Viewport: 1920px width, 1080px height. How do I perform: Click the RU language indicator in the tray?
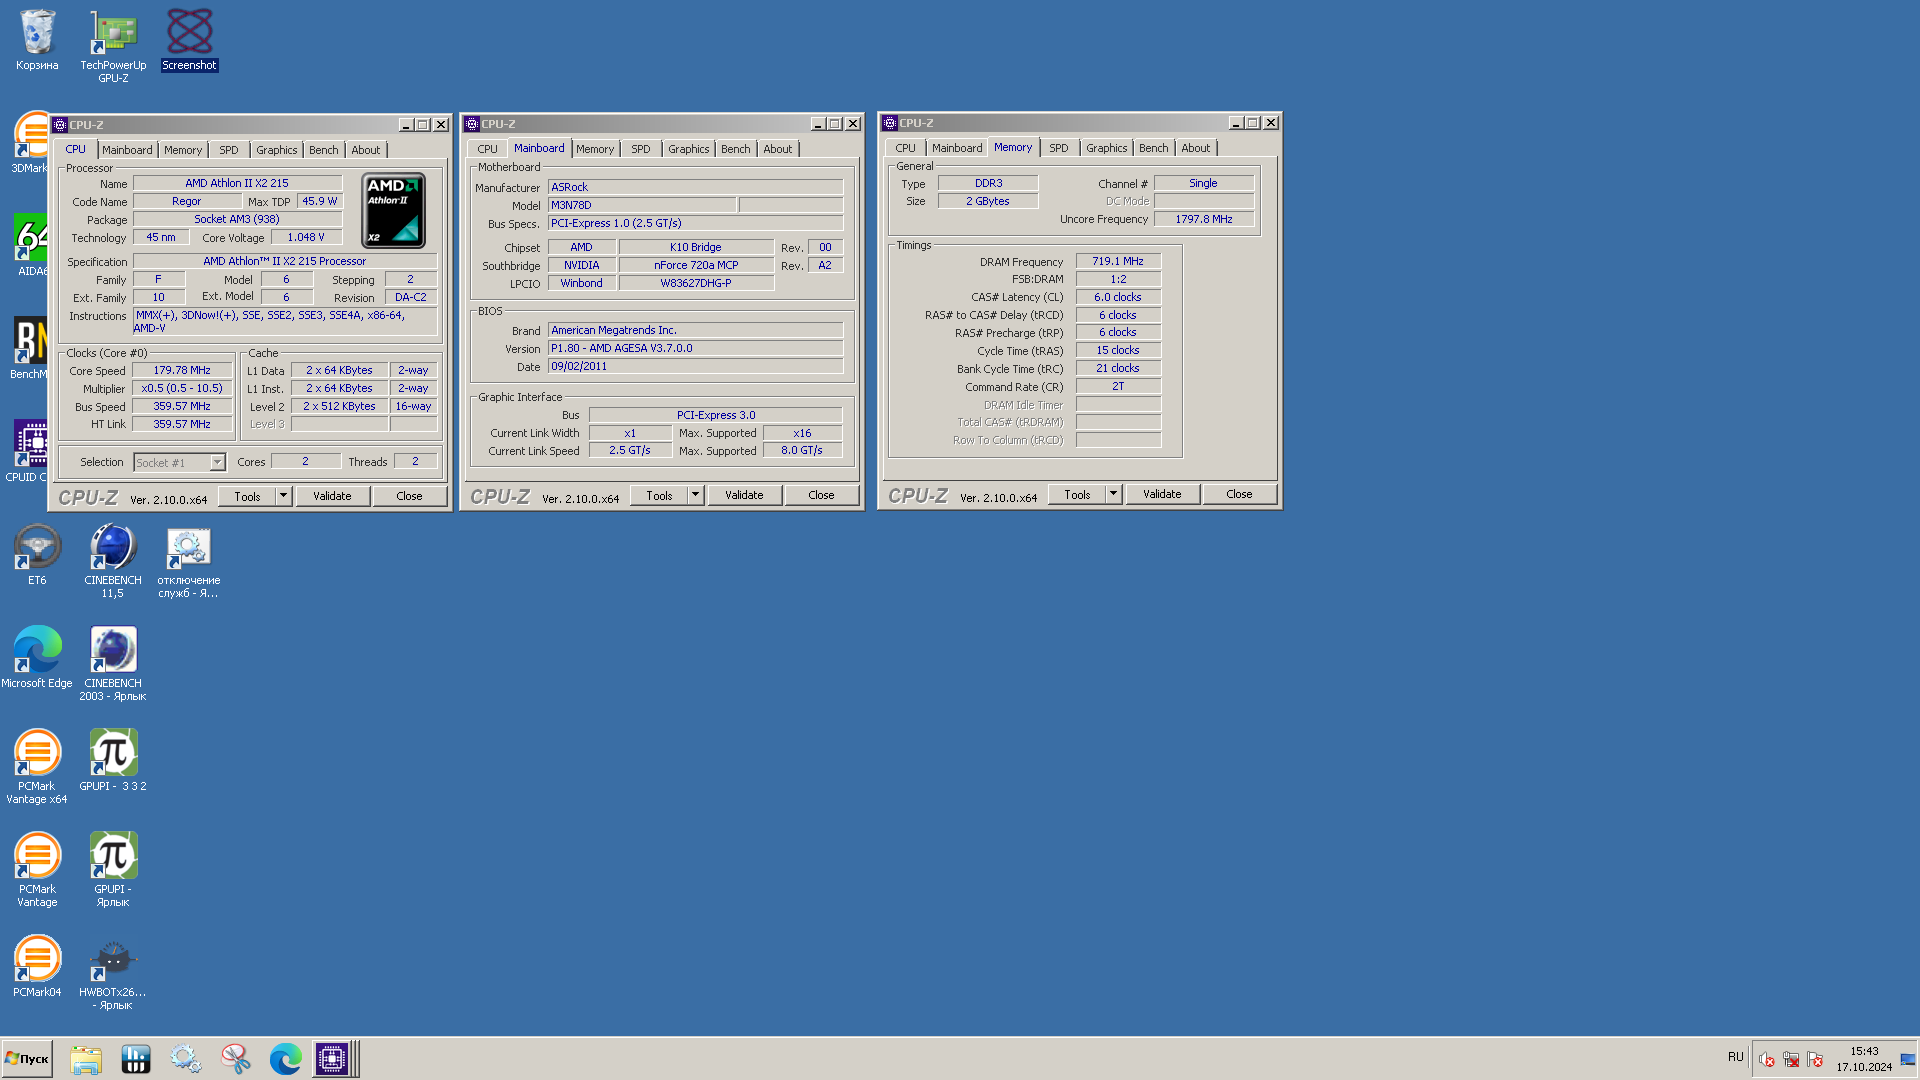coord(1735,1057)
